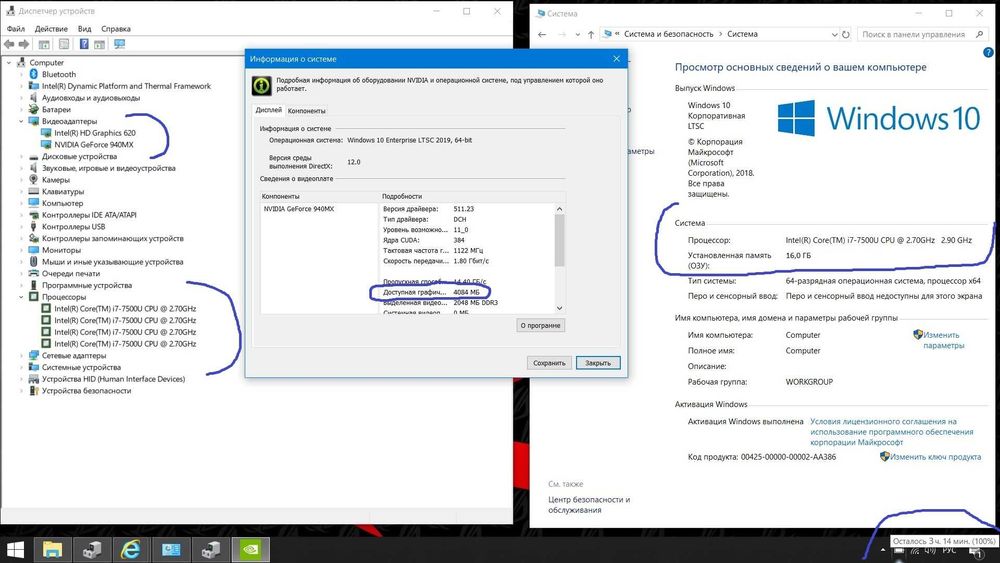
Task: Go back in Device Manager toolbar
Action: tap(9, 44)
